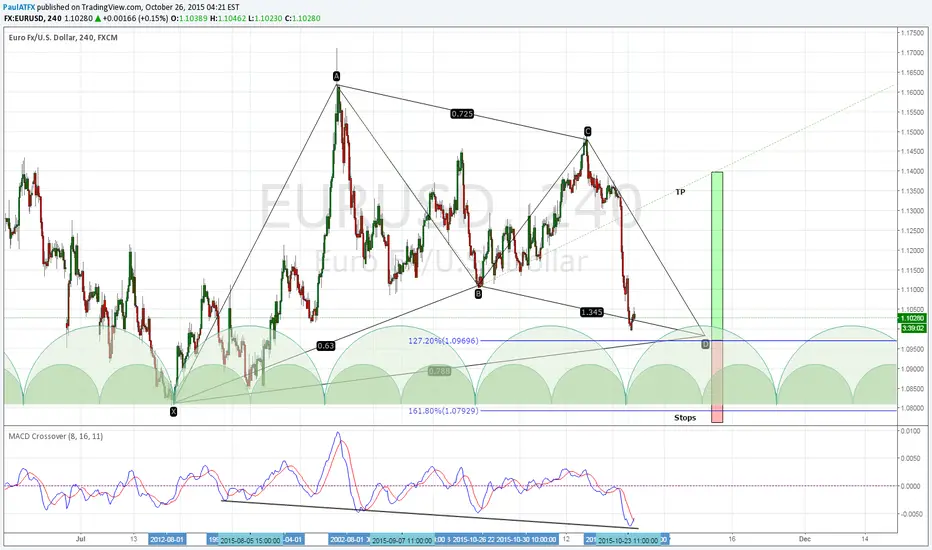Click the 0.0100 MACD scale label
Viewport: 932px width, 550px height.
(x=912, y=430)
